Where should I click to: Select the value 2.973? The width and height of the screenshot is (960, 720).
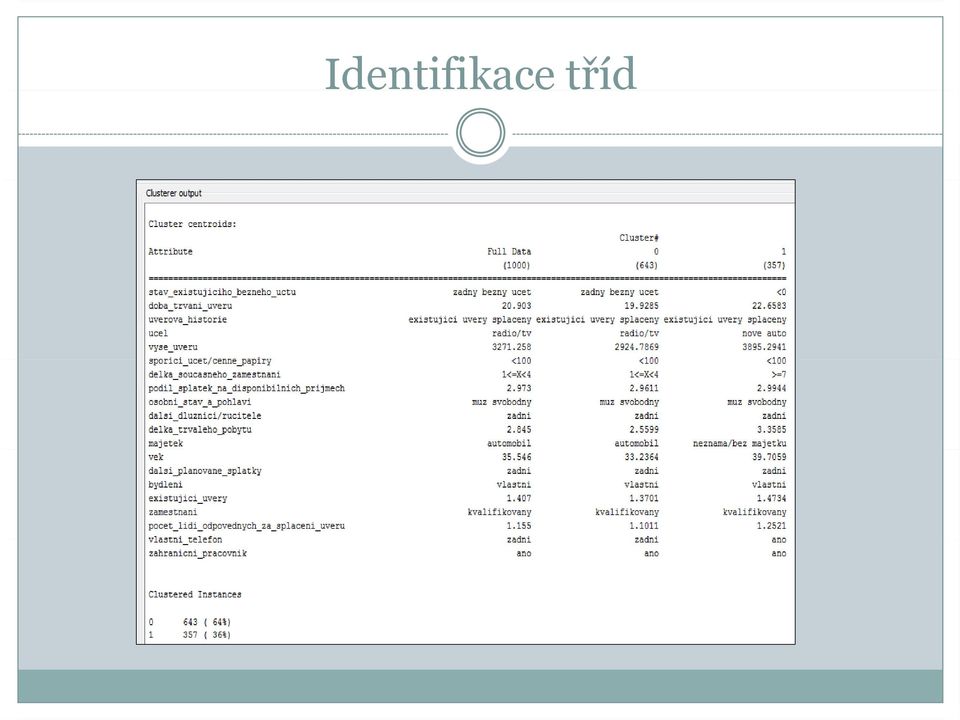pos(519,388)
